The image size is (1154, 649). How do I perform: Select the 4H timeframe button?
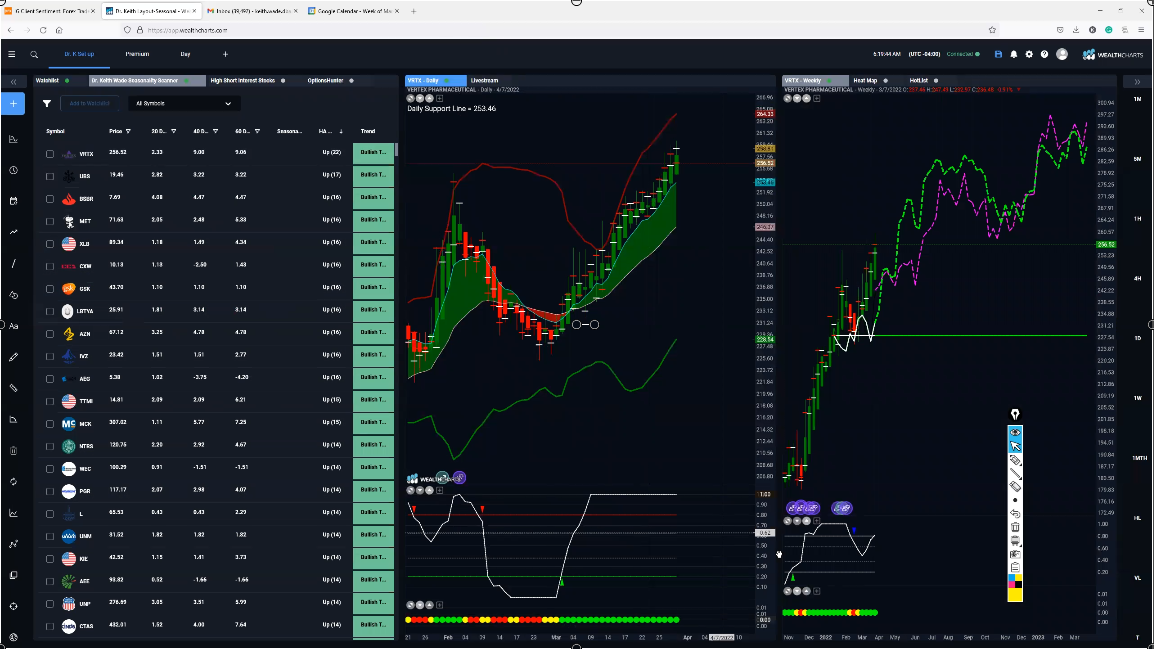(1138, 278)
